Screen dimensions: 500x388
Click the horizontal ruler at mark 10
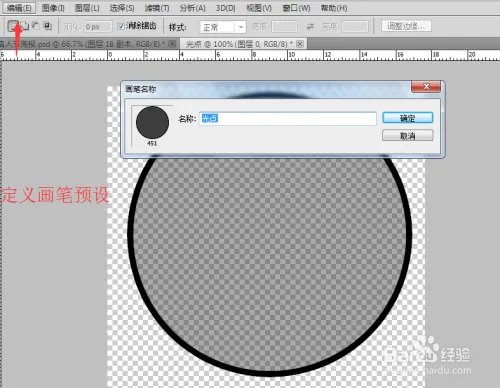(291, 55)
